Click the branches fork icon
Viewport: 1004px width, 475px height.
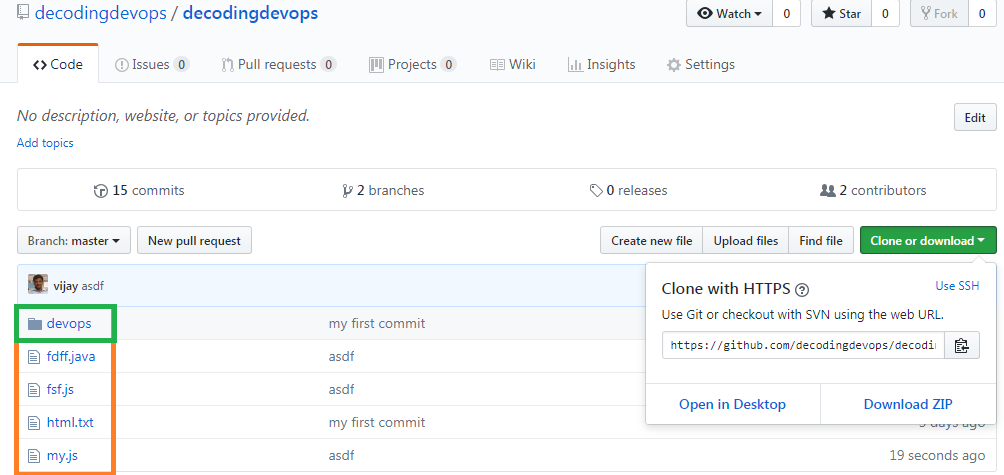(348, 191)
